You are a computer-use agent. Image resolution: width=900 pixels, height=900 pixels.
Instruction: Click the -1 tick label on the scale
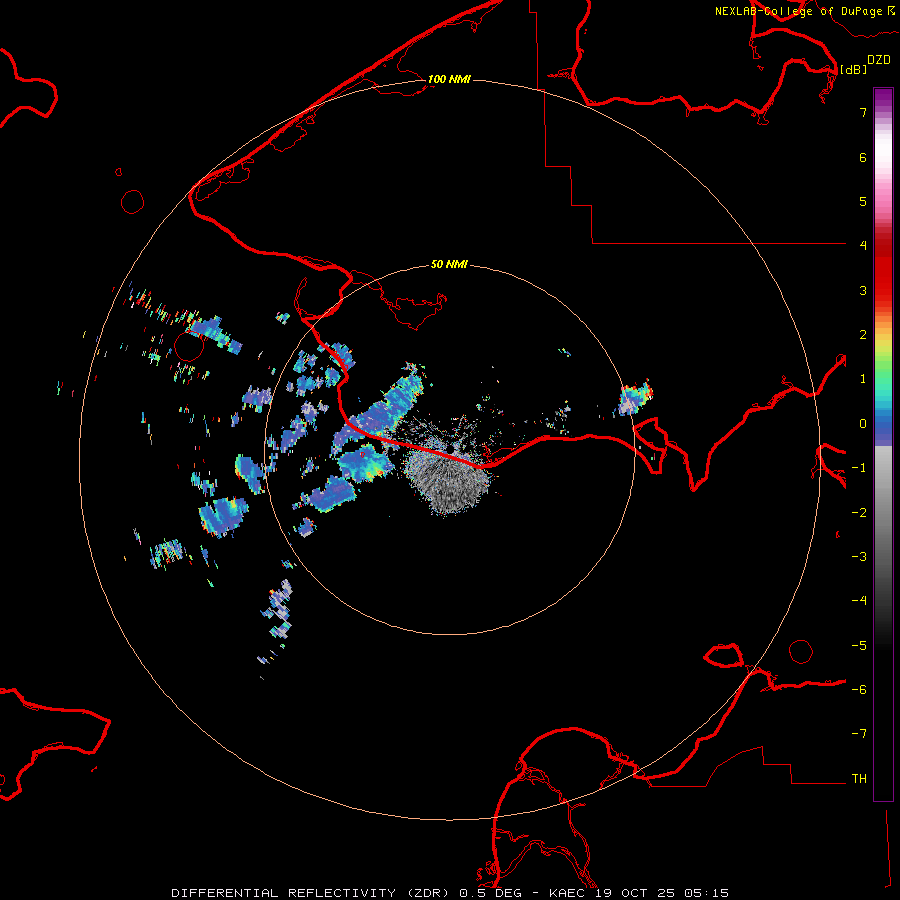(x=859, y=468)
